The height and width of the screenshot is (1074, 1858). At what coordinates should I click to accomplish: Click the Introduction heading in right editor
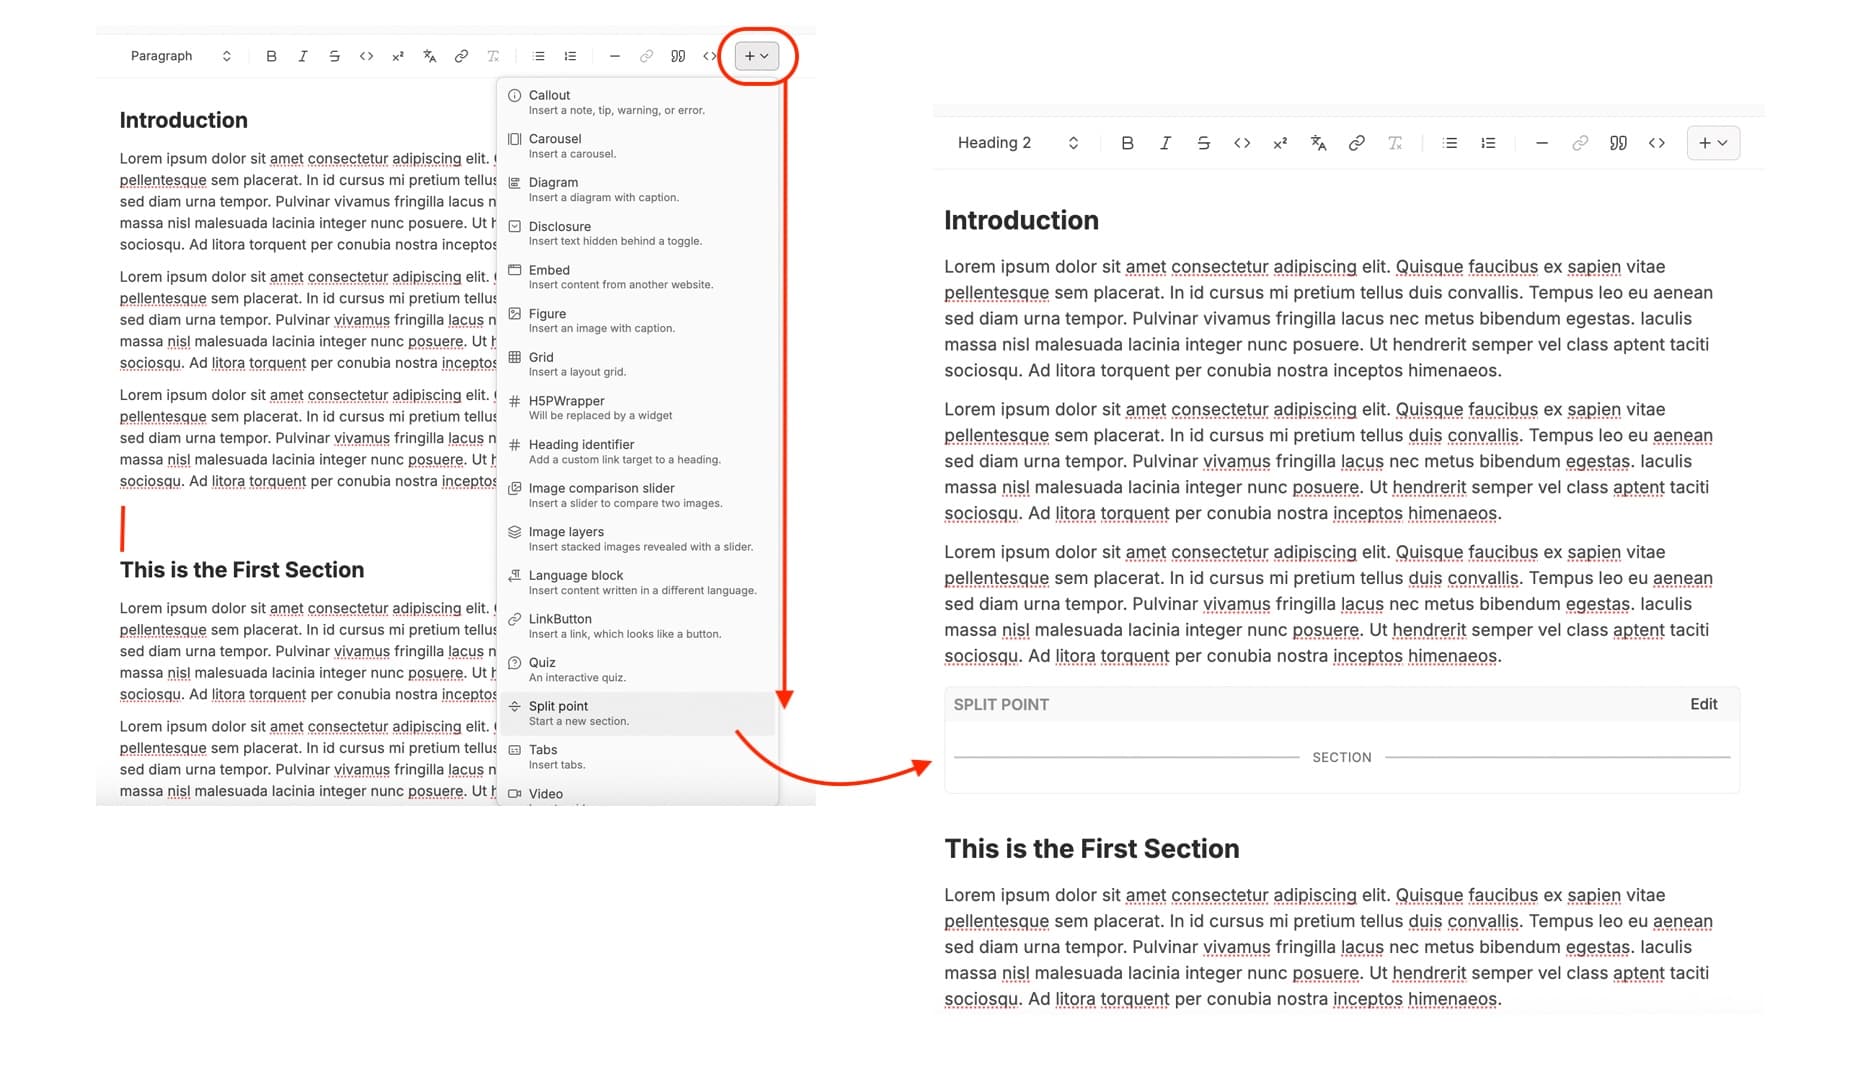point(1021,220)
